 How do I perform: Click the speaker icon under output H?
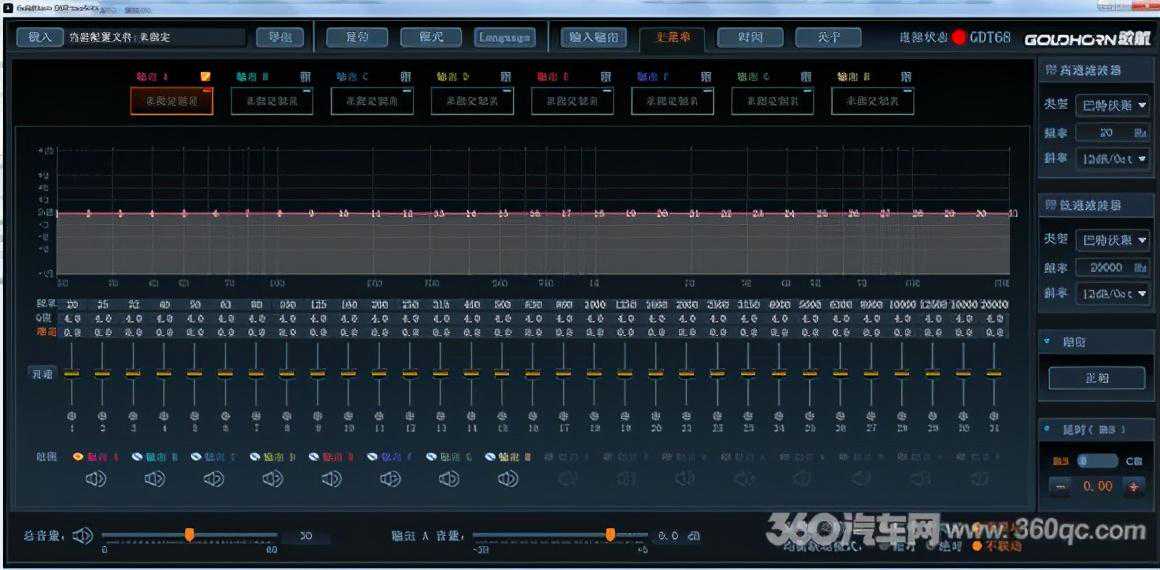tap(508, 479)
